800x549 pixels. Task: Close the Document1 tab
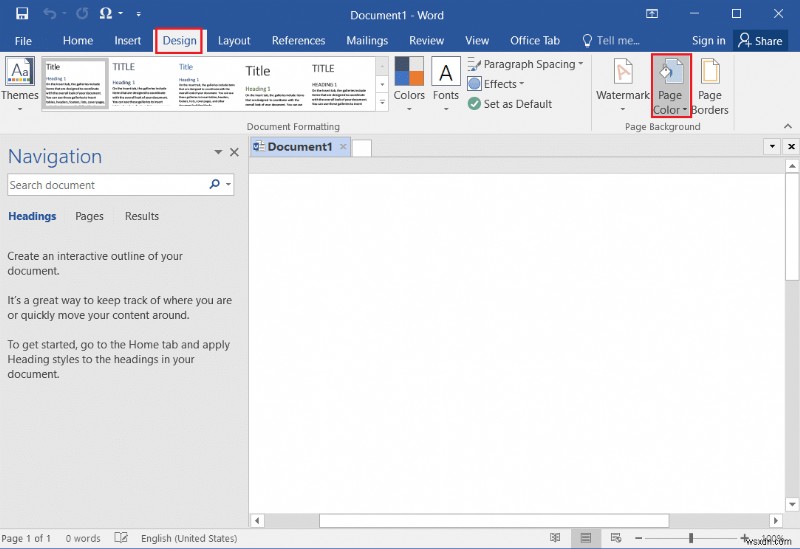(x=342, y=147)
